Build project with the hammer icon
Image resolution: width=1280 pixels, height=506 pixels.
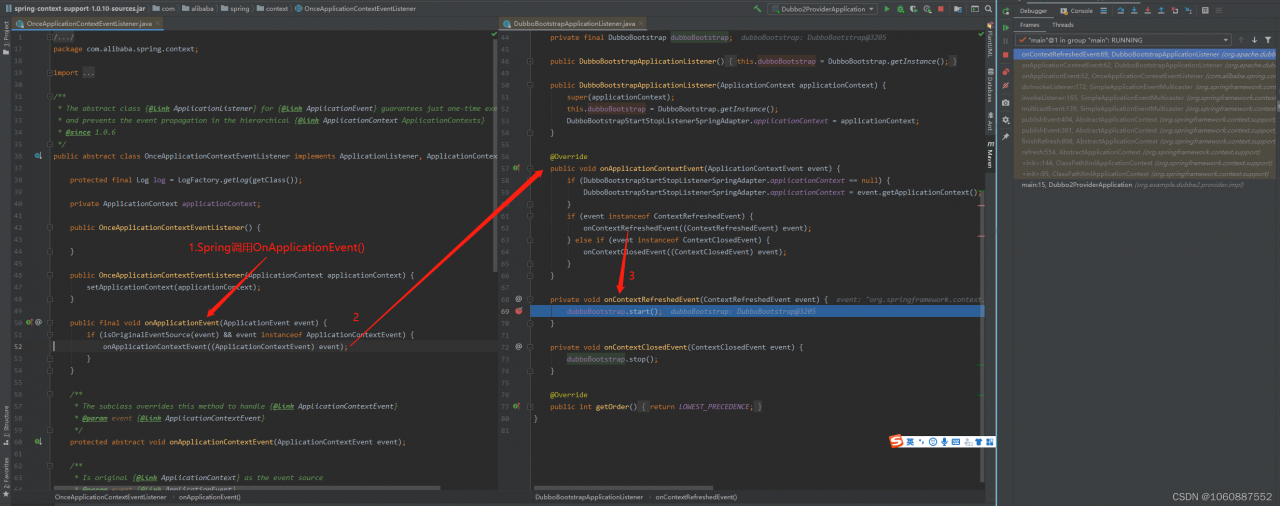pyautogui.click(x=758, y=9)
